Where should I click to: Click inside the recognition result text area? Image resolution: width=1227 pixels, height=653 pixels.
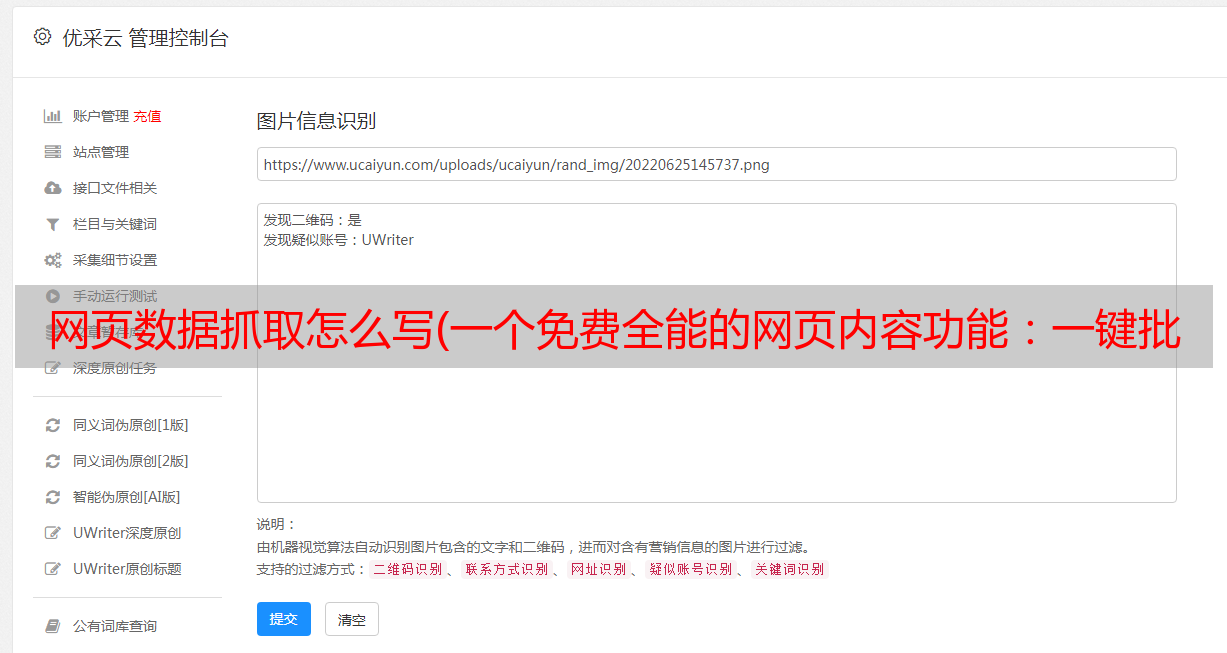[x=716, y=353]
